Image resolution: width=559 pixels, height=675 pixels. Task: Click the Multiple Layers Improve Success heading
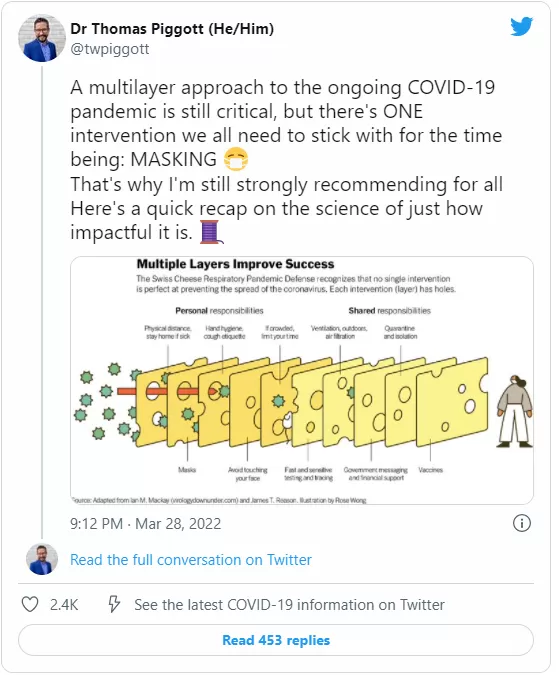[x=235, y=264]
